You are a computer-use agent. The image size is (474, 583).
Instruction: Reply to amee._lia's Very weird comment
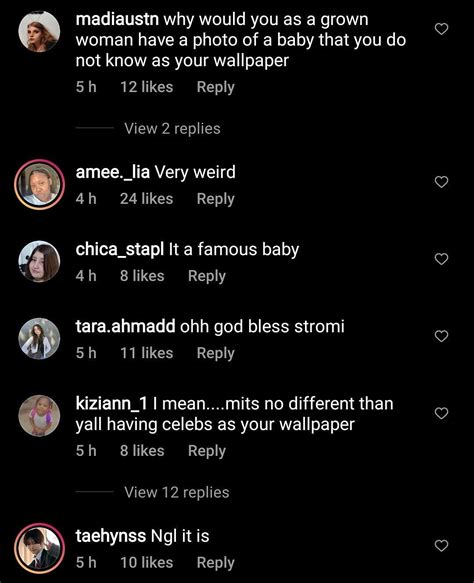click(216, 199)
